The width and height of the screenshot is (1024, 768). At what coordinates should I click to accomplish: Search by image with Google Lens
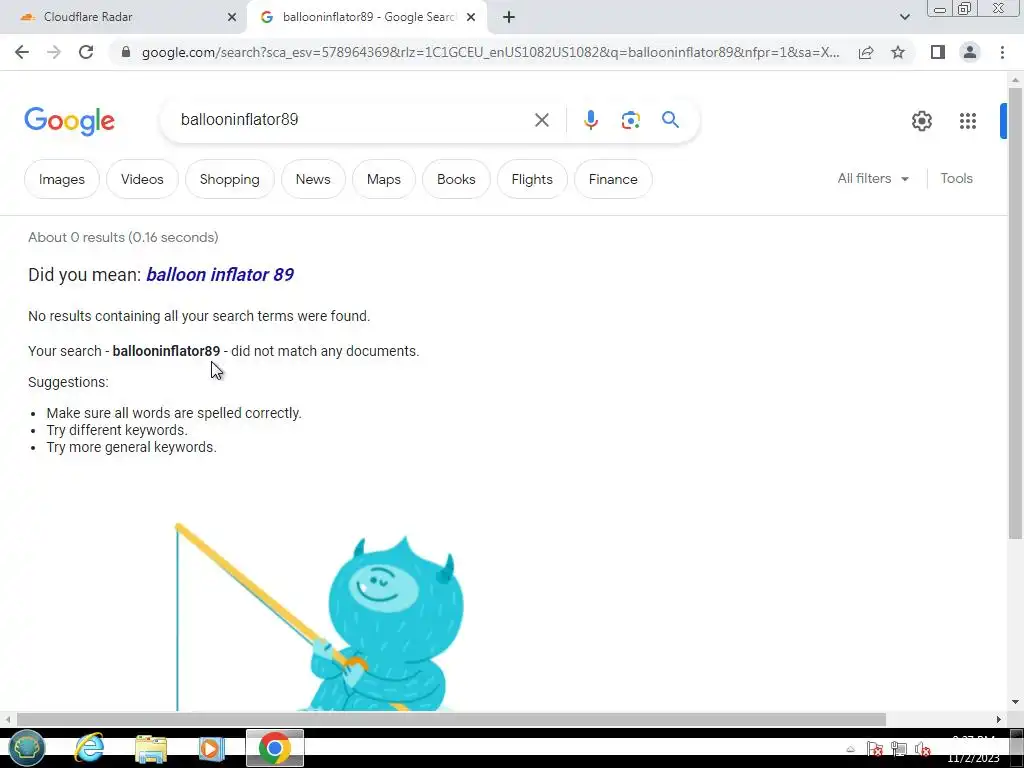click(x=630, y=120)
